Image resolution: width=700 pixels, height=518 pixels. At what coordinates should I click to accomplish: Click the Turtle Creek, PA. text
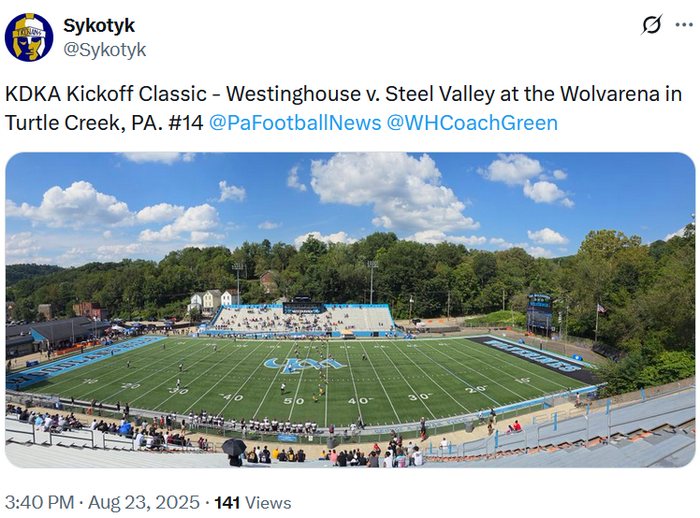84,123
